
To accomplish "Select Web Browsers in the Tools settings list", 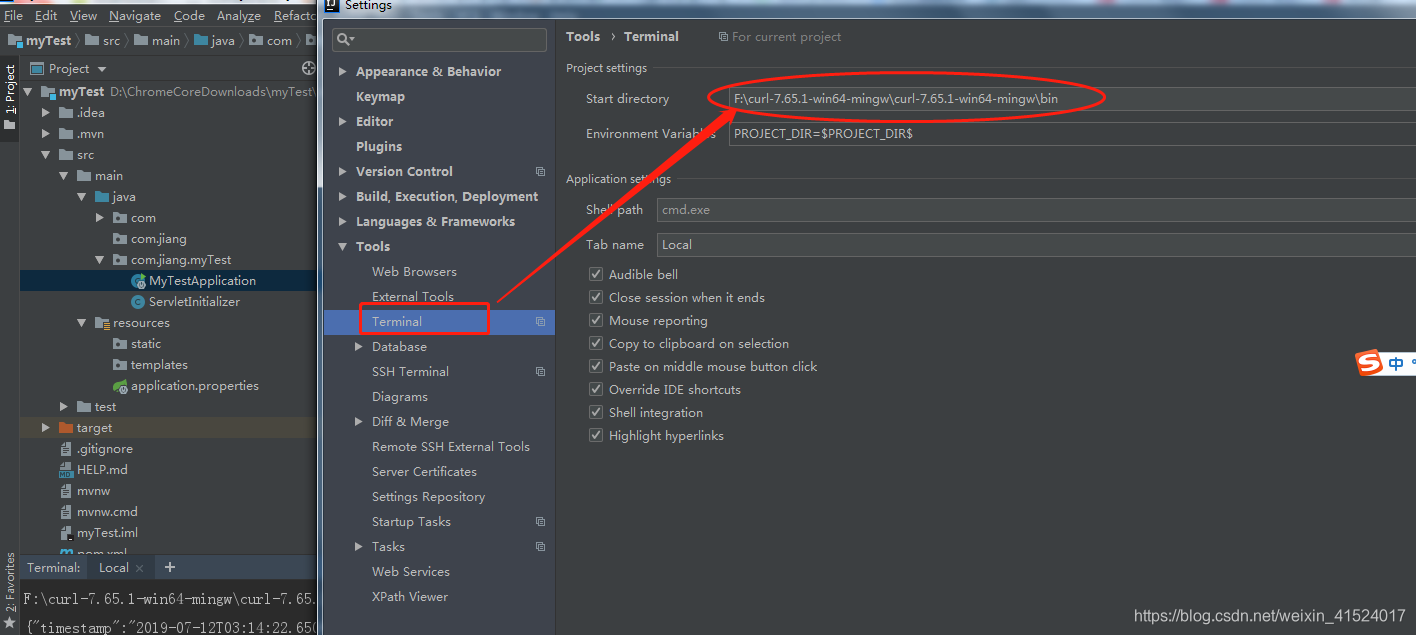I will (x=413, y=271).
